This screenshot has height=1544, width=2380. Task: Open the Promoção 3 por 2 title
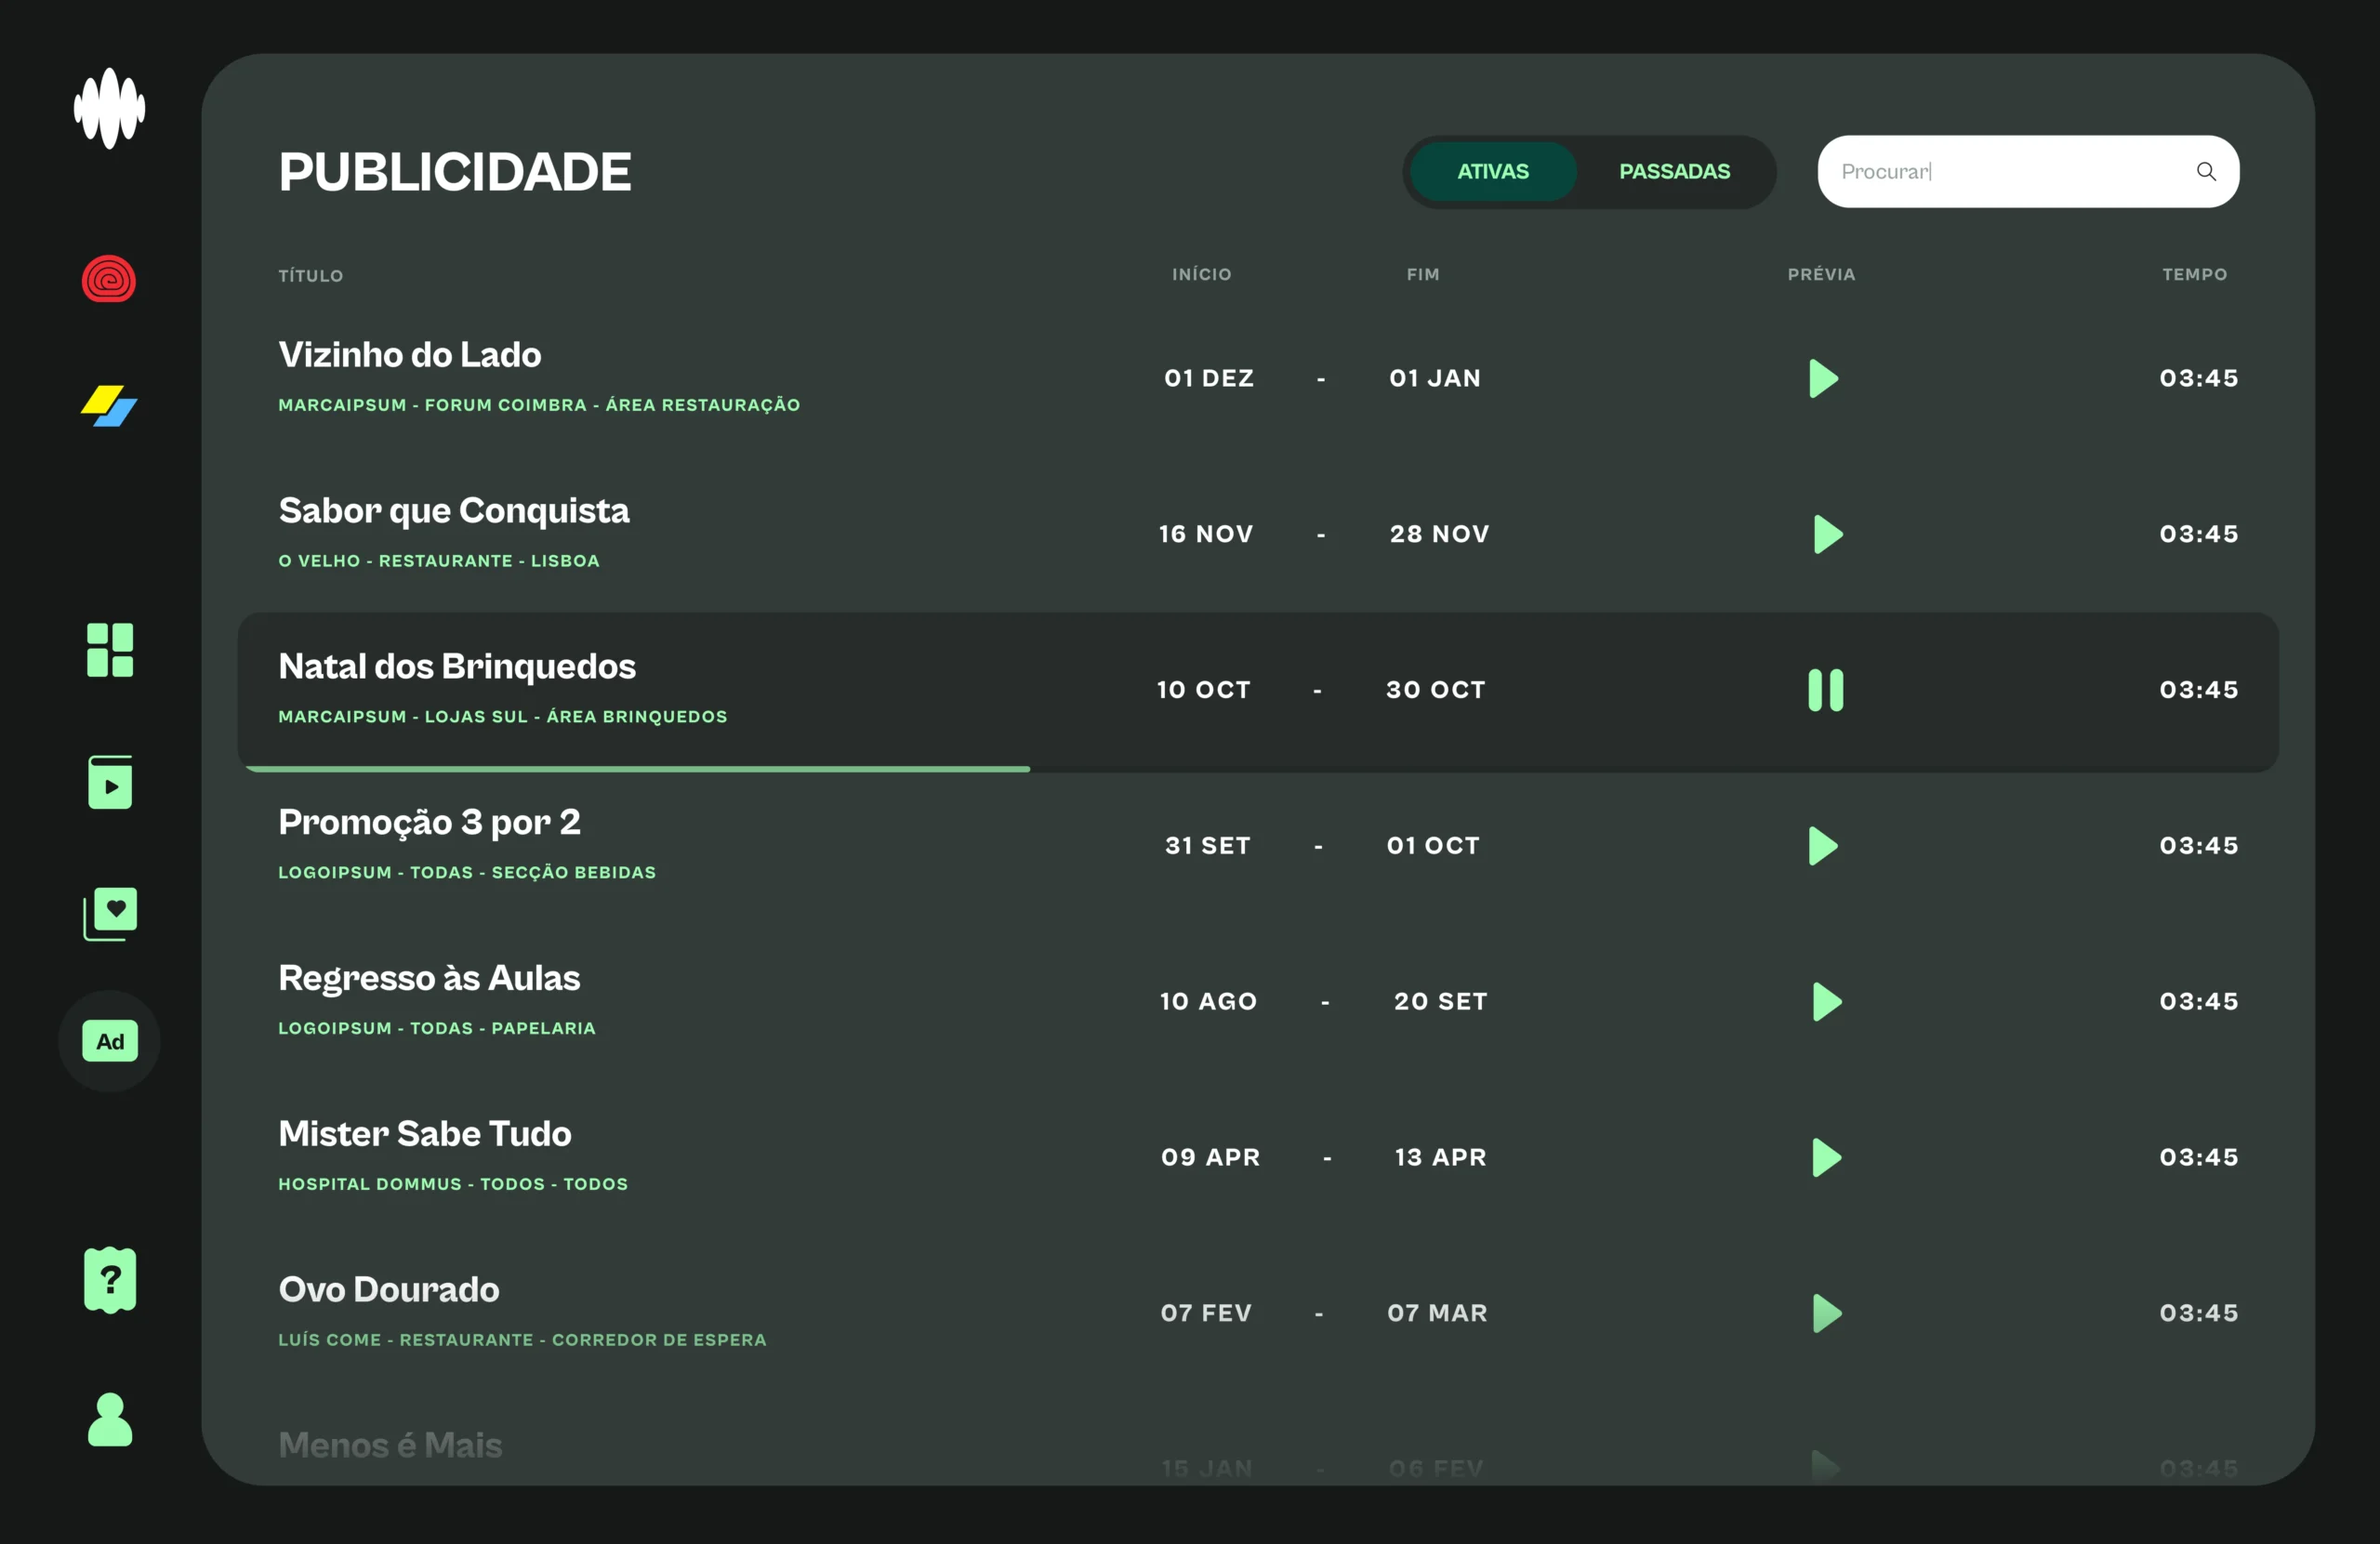[x=429, y=822]
